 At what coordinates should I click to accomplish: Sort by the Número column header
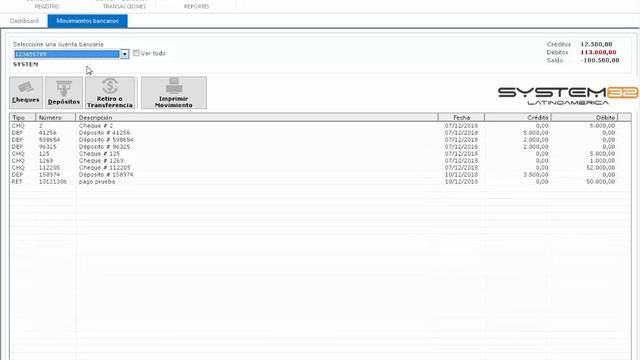tap(56, 118)
